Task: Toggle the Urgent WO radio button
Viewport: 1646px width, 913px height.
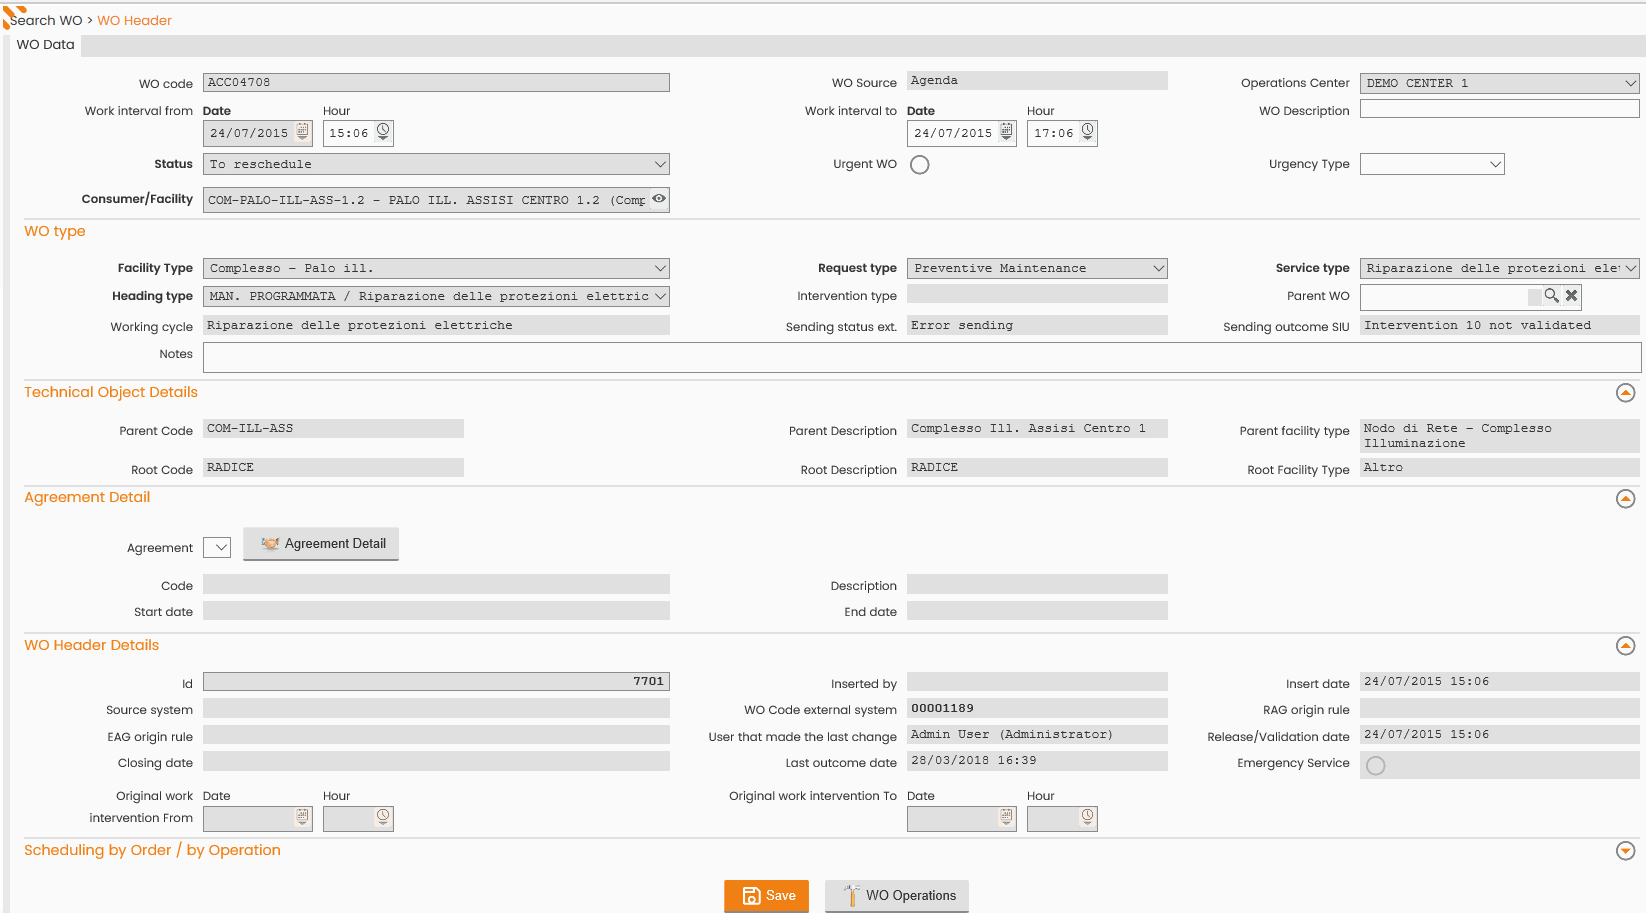Action: coord(920,165)
